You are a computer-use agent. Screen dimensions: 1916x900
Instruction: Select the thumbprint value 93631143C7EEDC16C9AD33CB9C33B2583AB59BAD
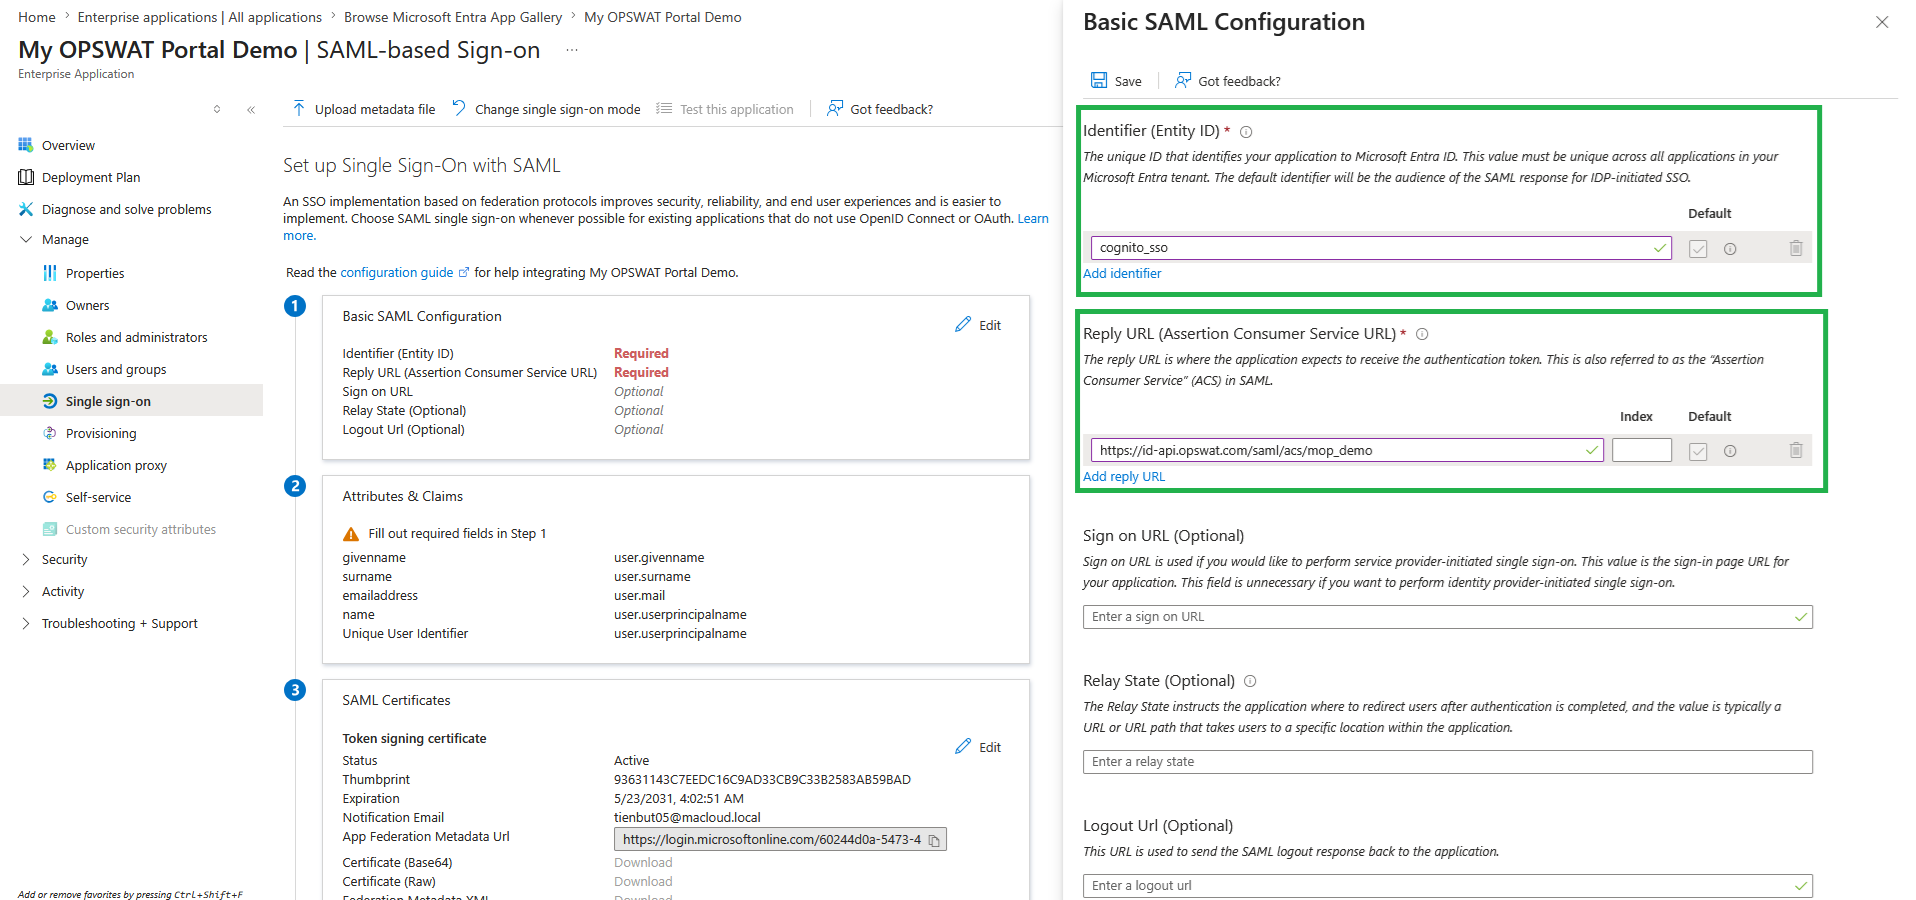coord(762,780)
